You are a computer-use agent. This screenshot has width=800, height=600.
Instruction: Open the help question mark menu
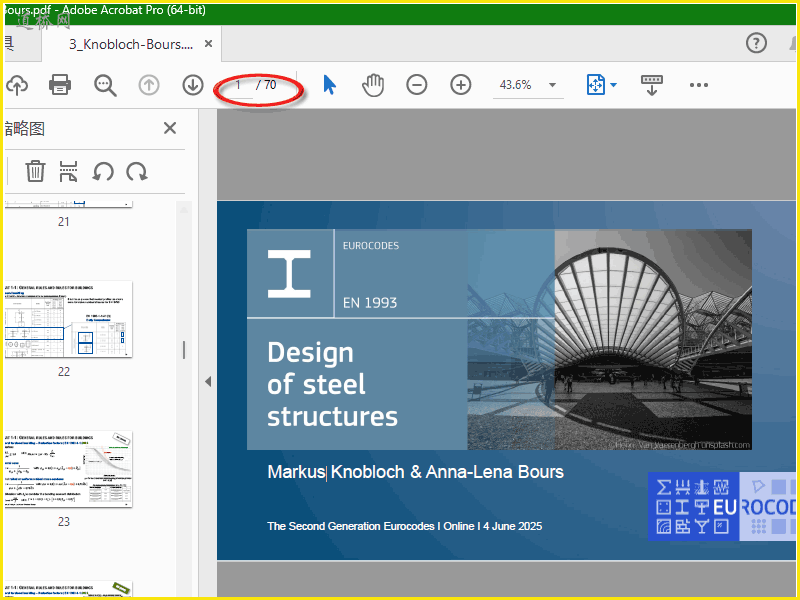pos(757,43)
